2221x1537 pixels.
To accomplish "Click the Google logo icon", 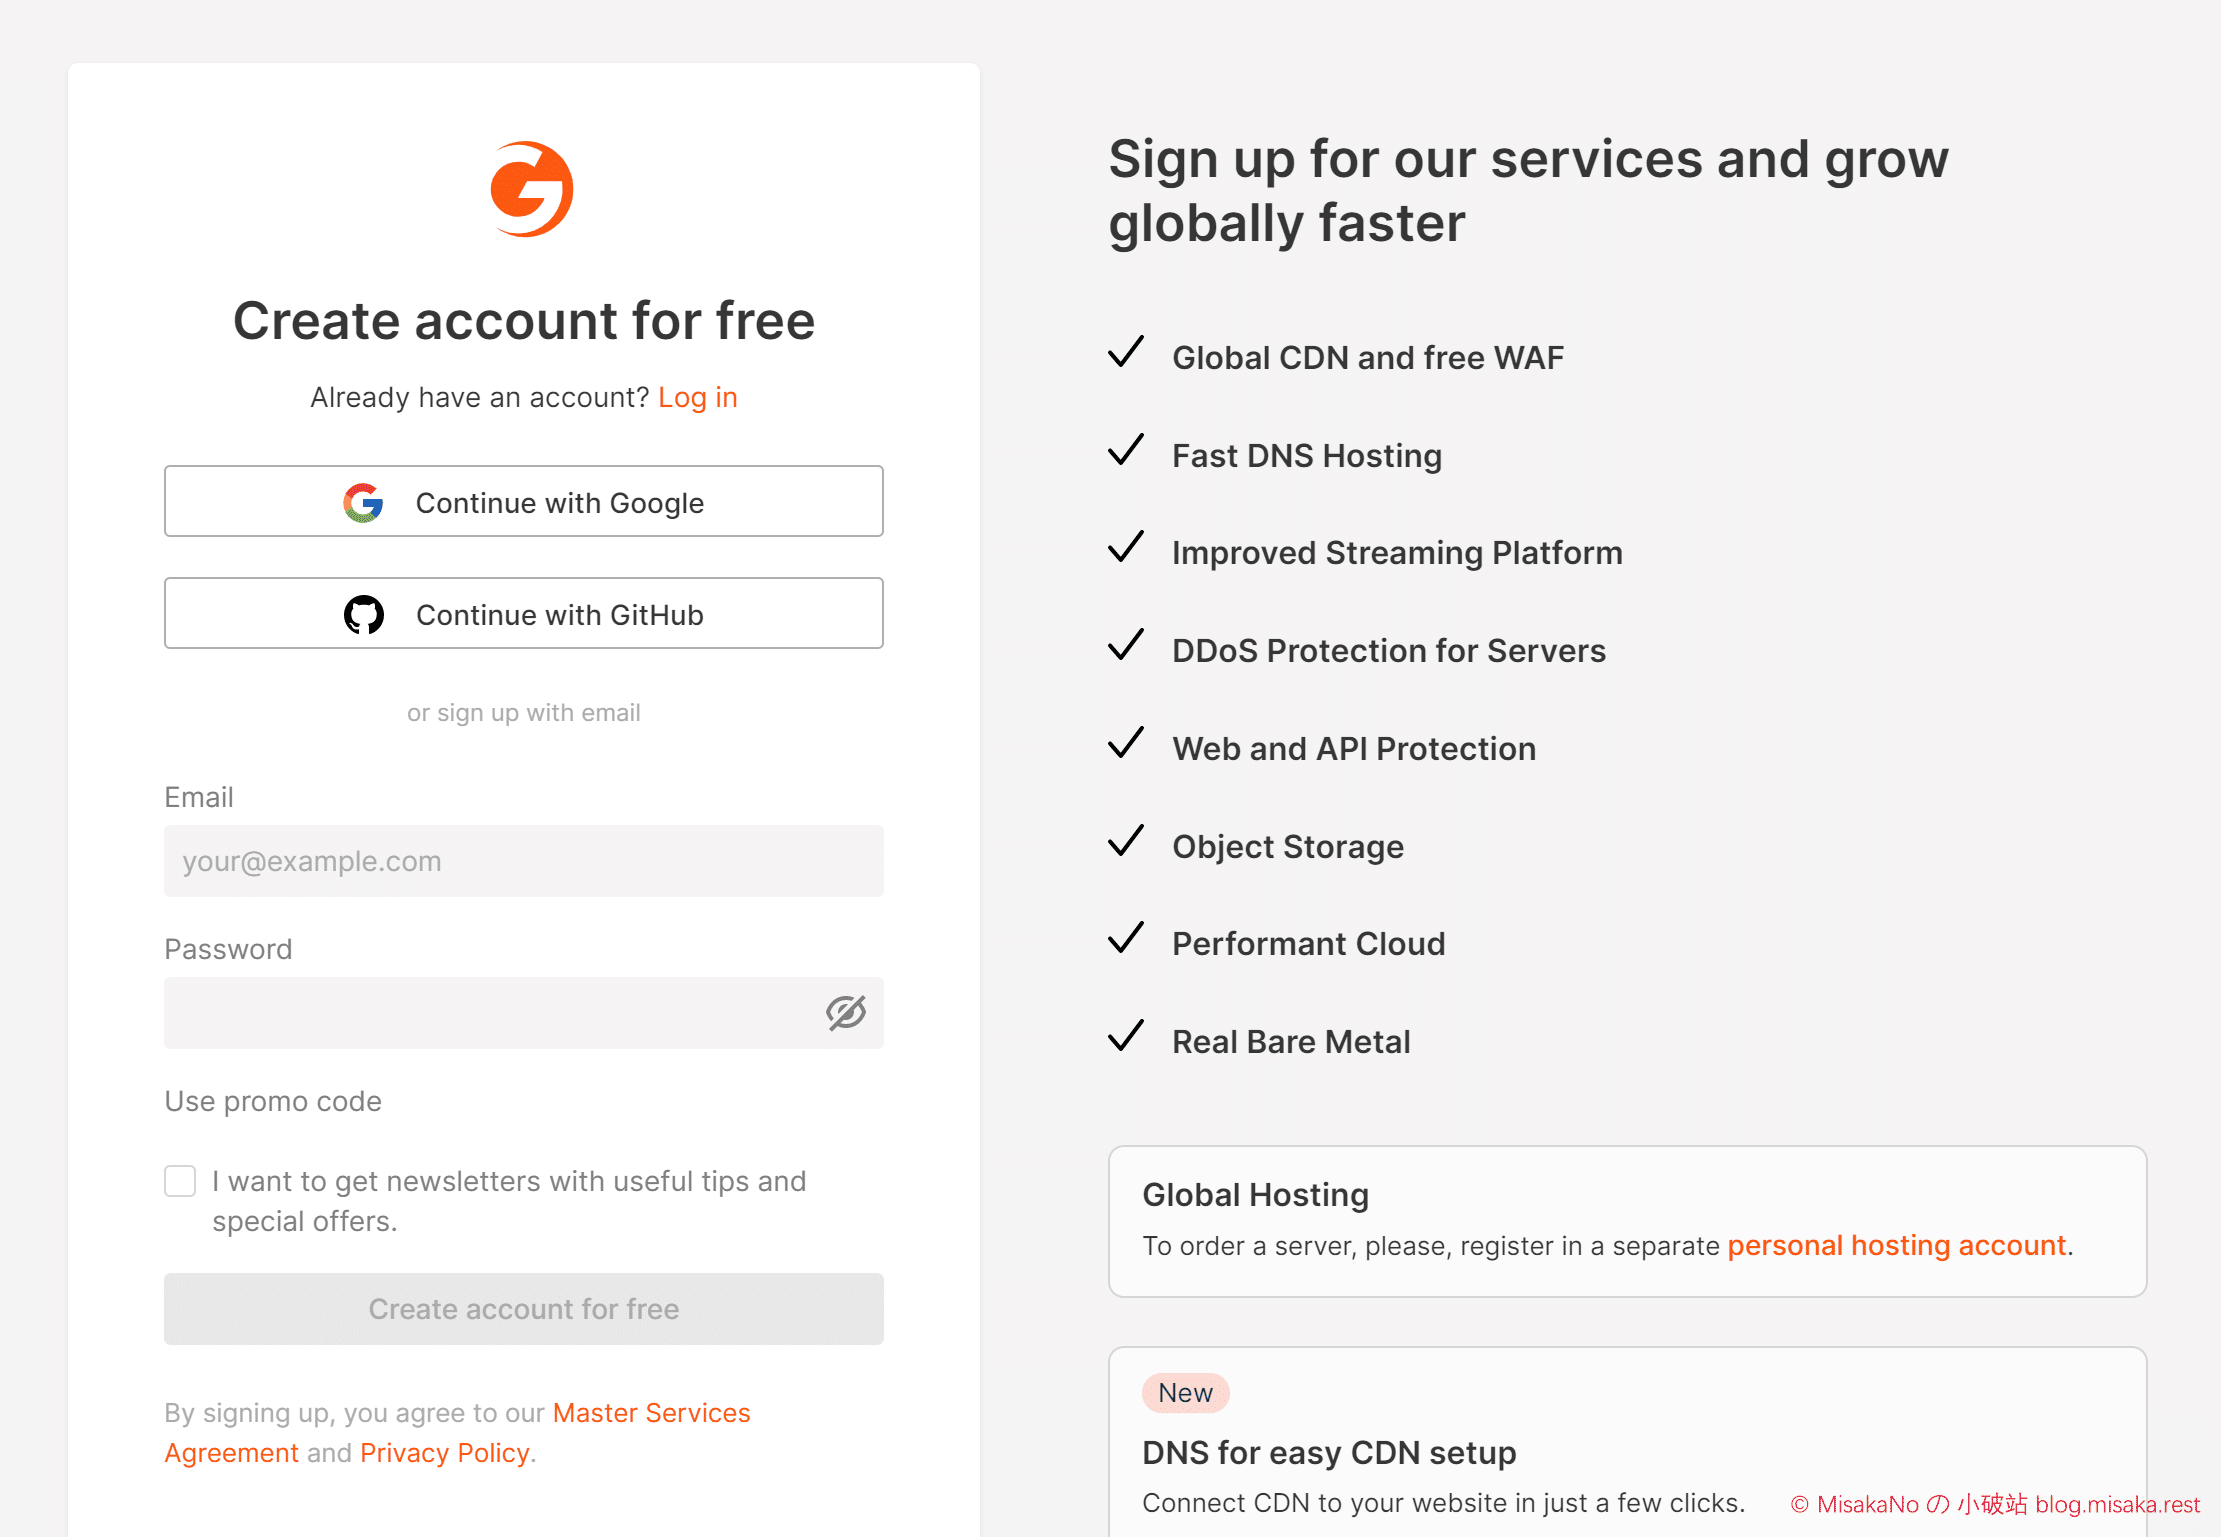I will click(363, 503).
